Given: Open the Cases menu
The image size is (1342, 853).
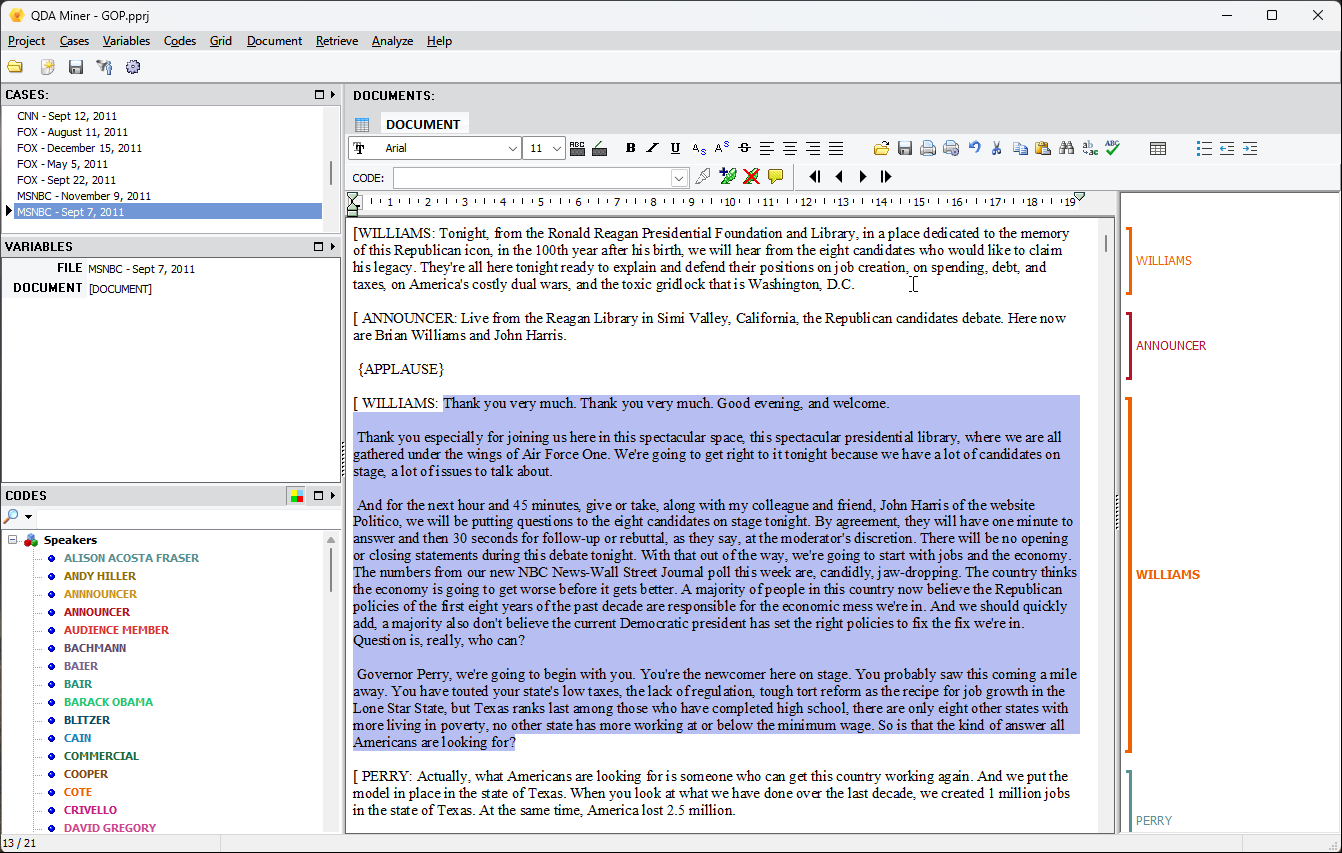Looking at the screenshot, I should click(74, 41).
